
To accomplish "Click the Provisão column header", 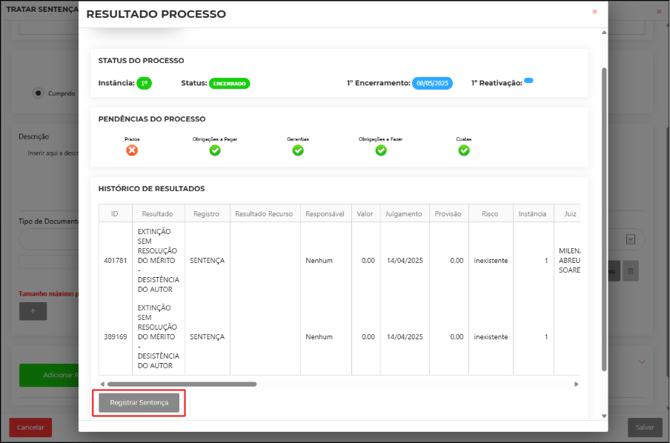I will tap(449, 214).
